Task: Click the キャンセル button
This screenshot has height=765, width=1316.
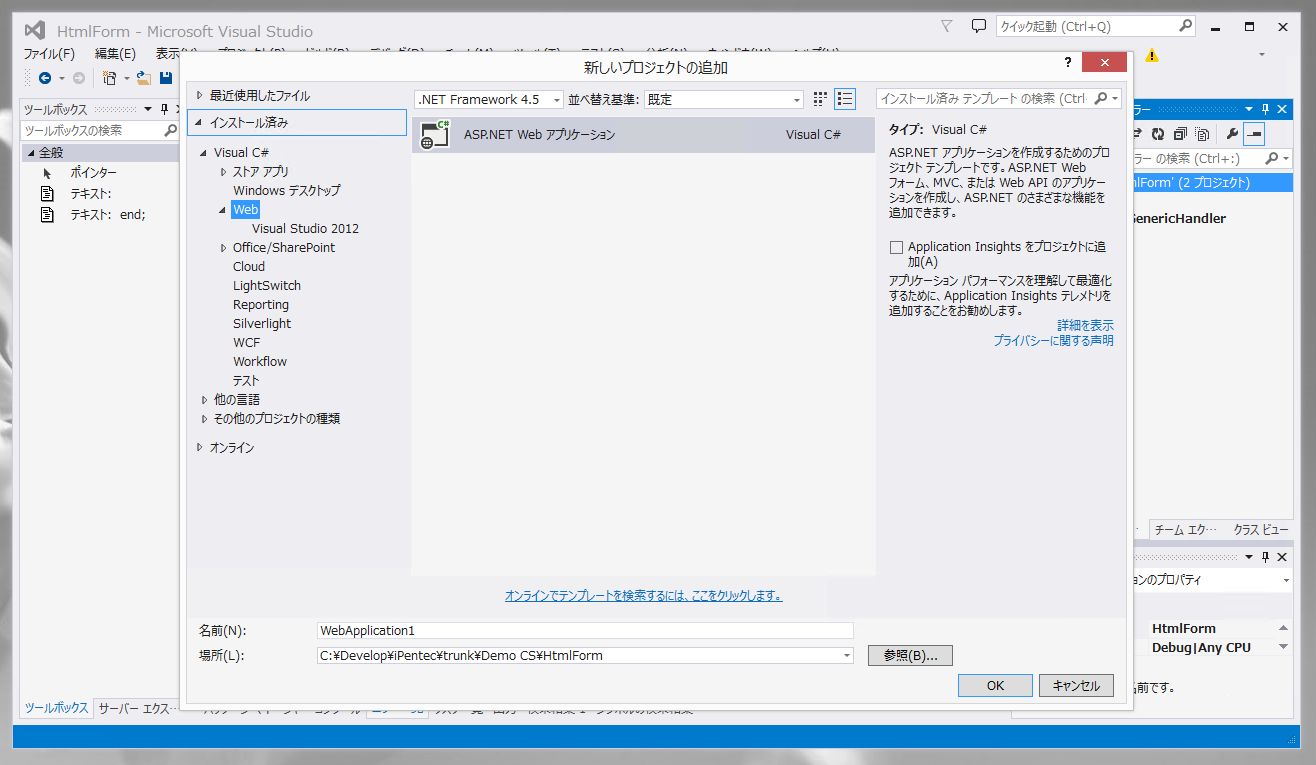Action: coord(1076,686)
